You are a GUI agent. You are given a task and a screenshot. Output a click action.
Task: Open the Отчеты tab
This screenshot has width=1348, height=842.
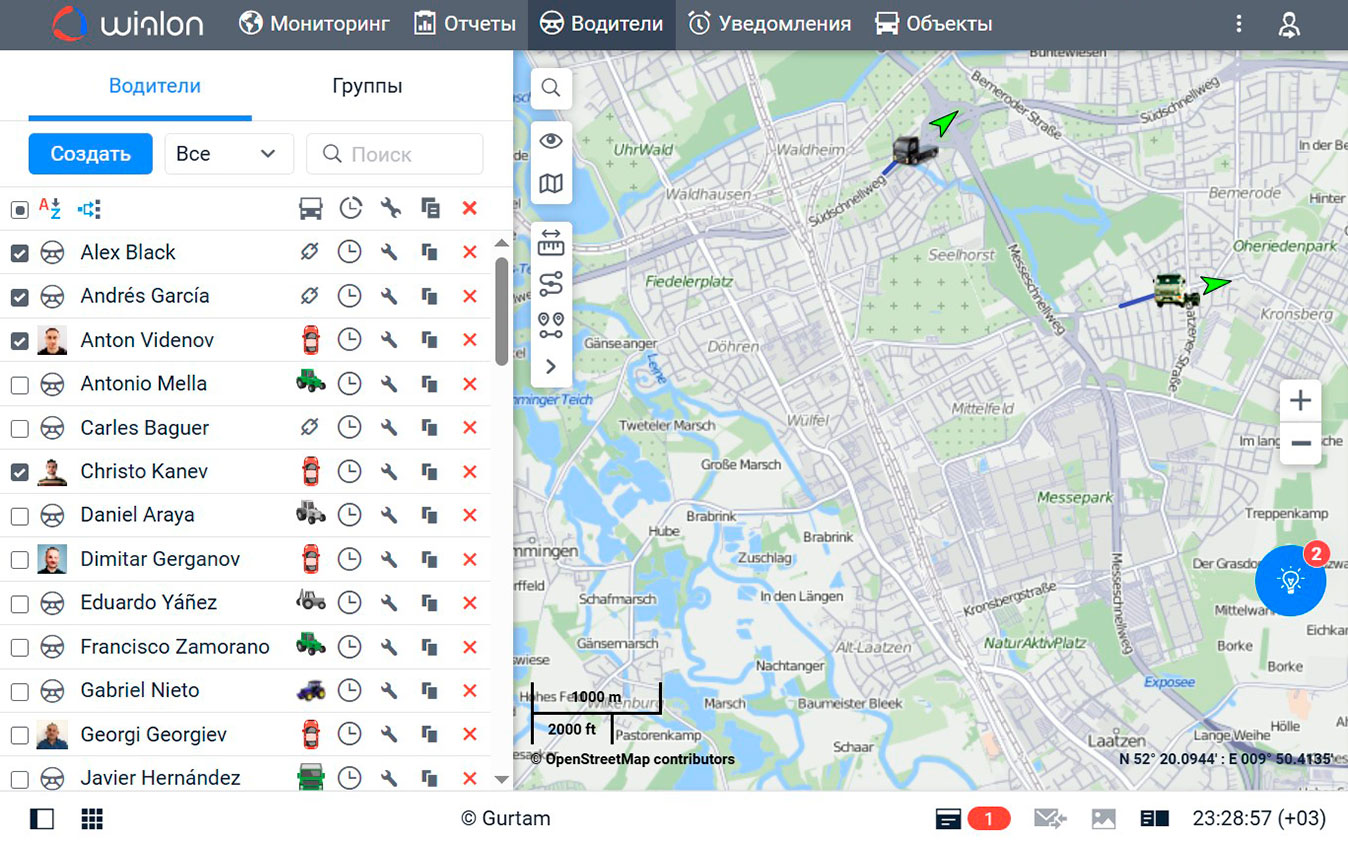click(x=465, y=24)
